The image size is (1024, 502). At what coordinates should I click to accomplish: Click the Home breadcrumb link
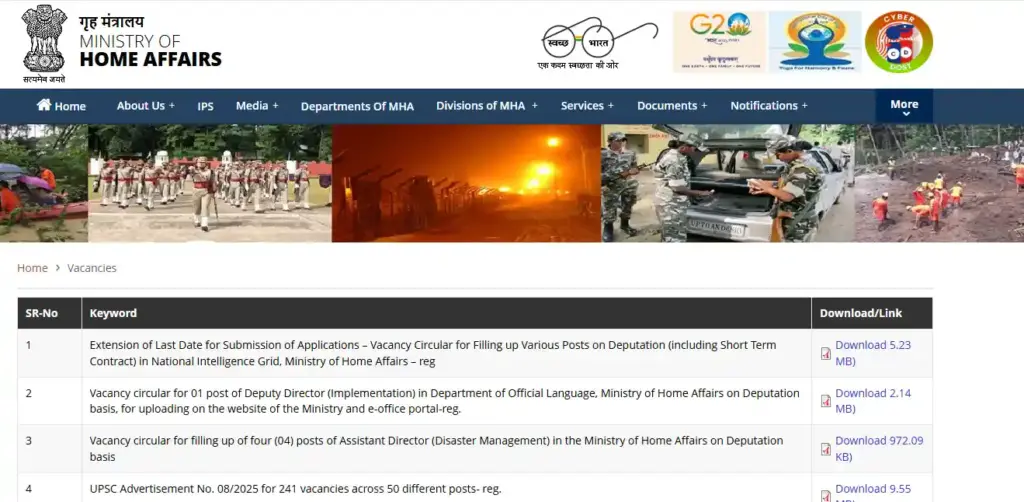[x=32, y=268]
